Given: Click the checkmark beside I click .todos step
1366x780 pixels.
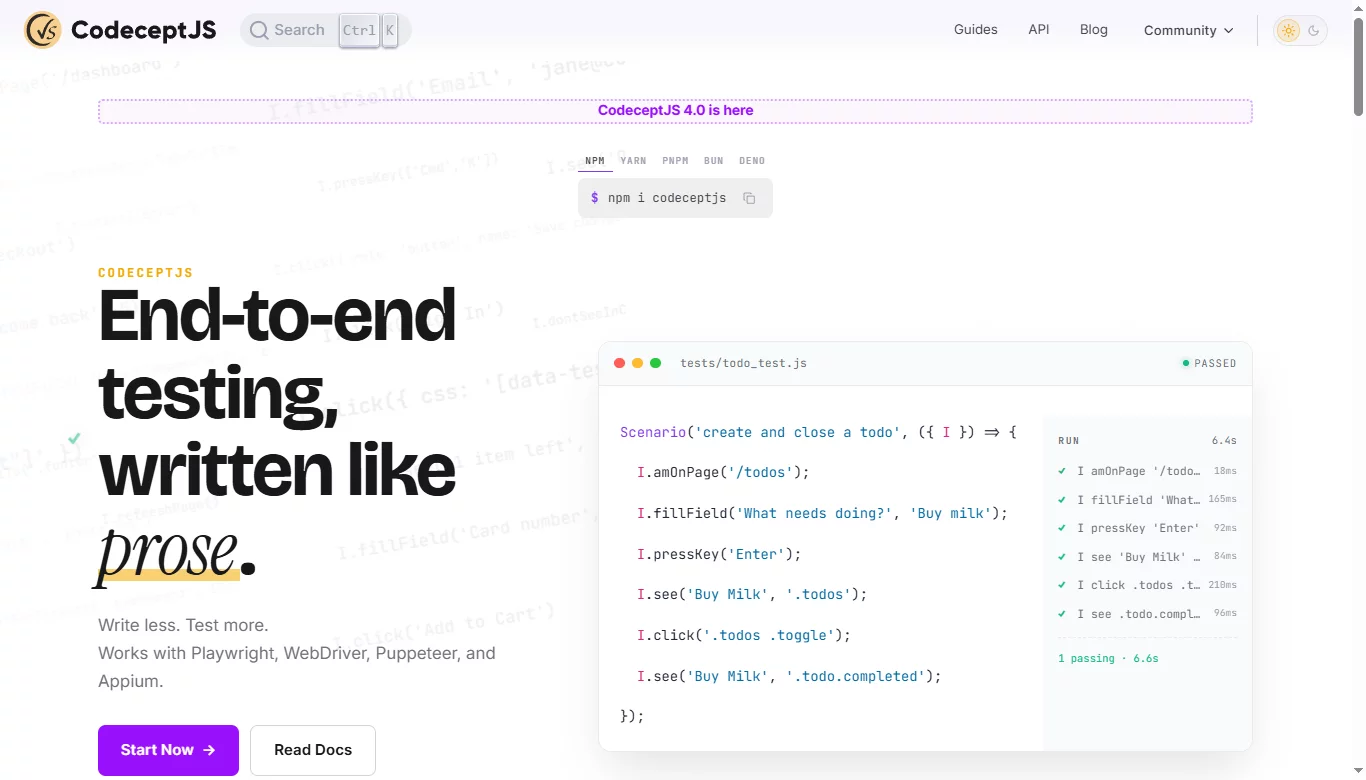Looking at the screenshot, I should click(x=1062, y=585).
